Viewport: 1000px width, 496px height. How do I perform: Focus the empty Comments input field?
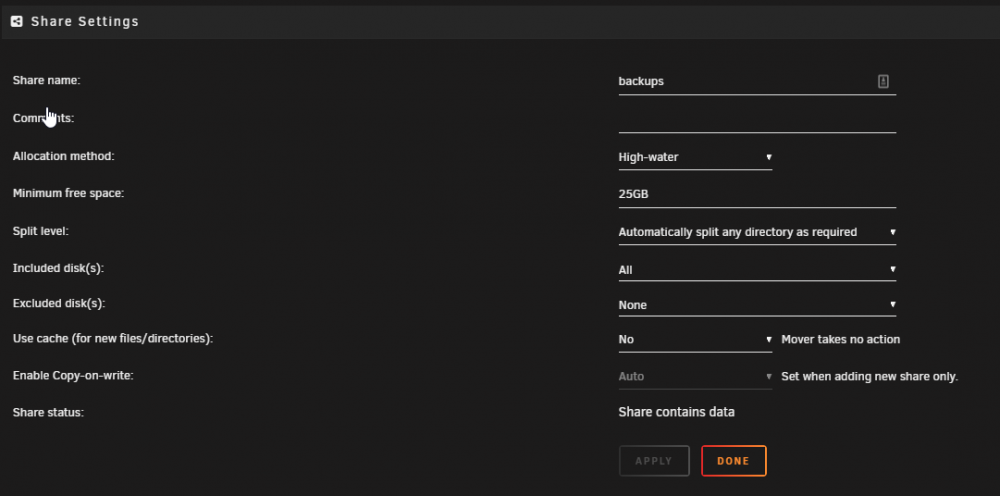[757, 119]
